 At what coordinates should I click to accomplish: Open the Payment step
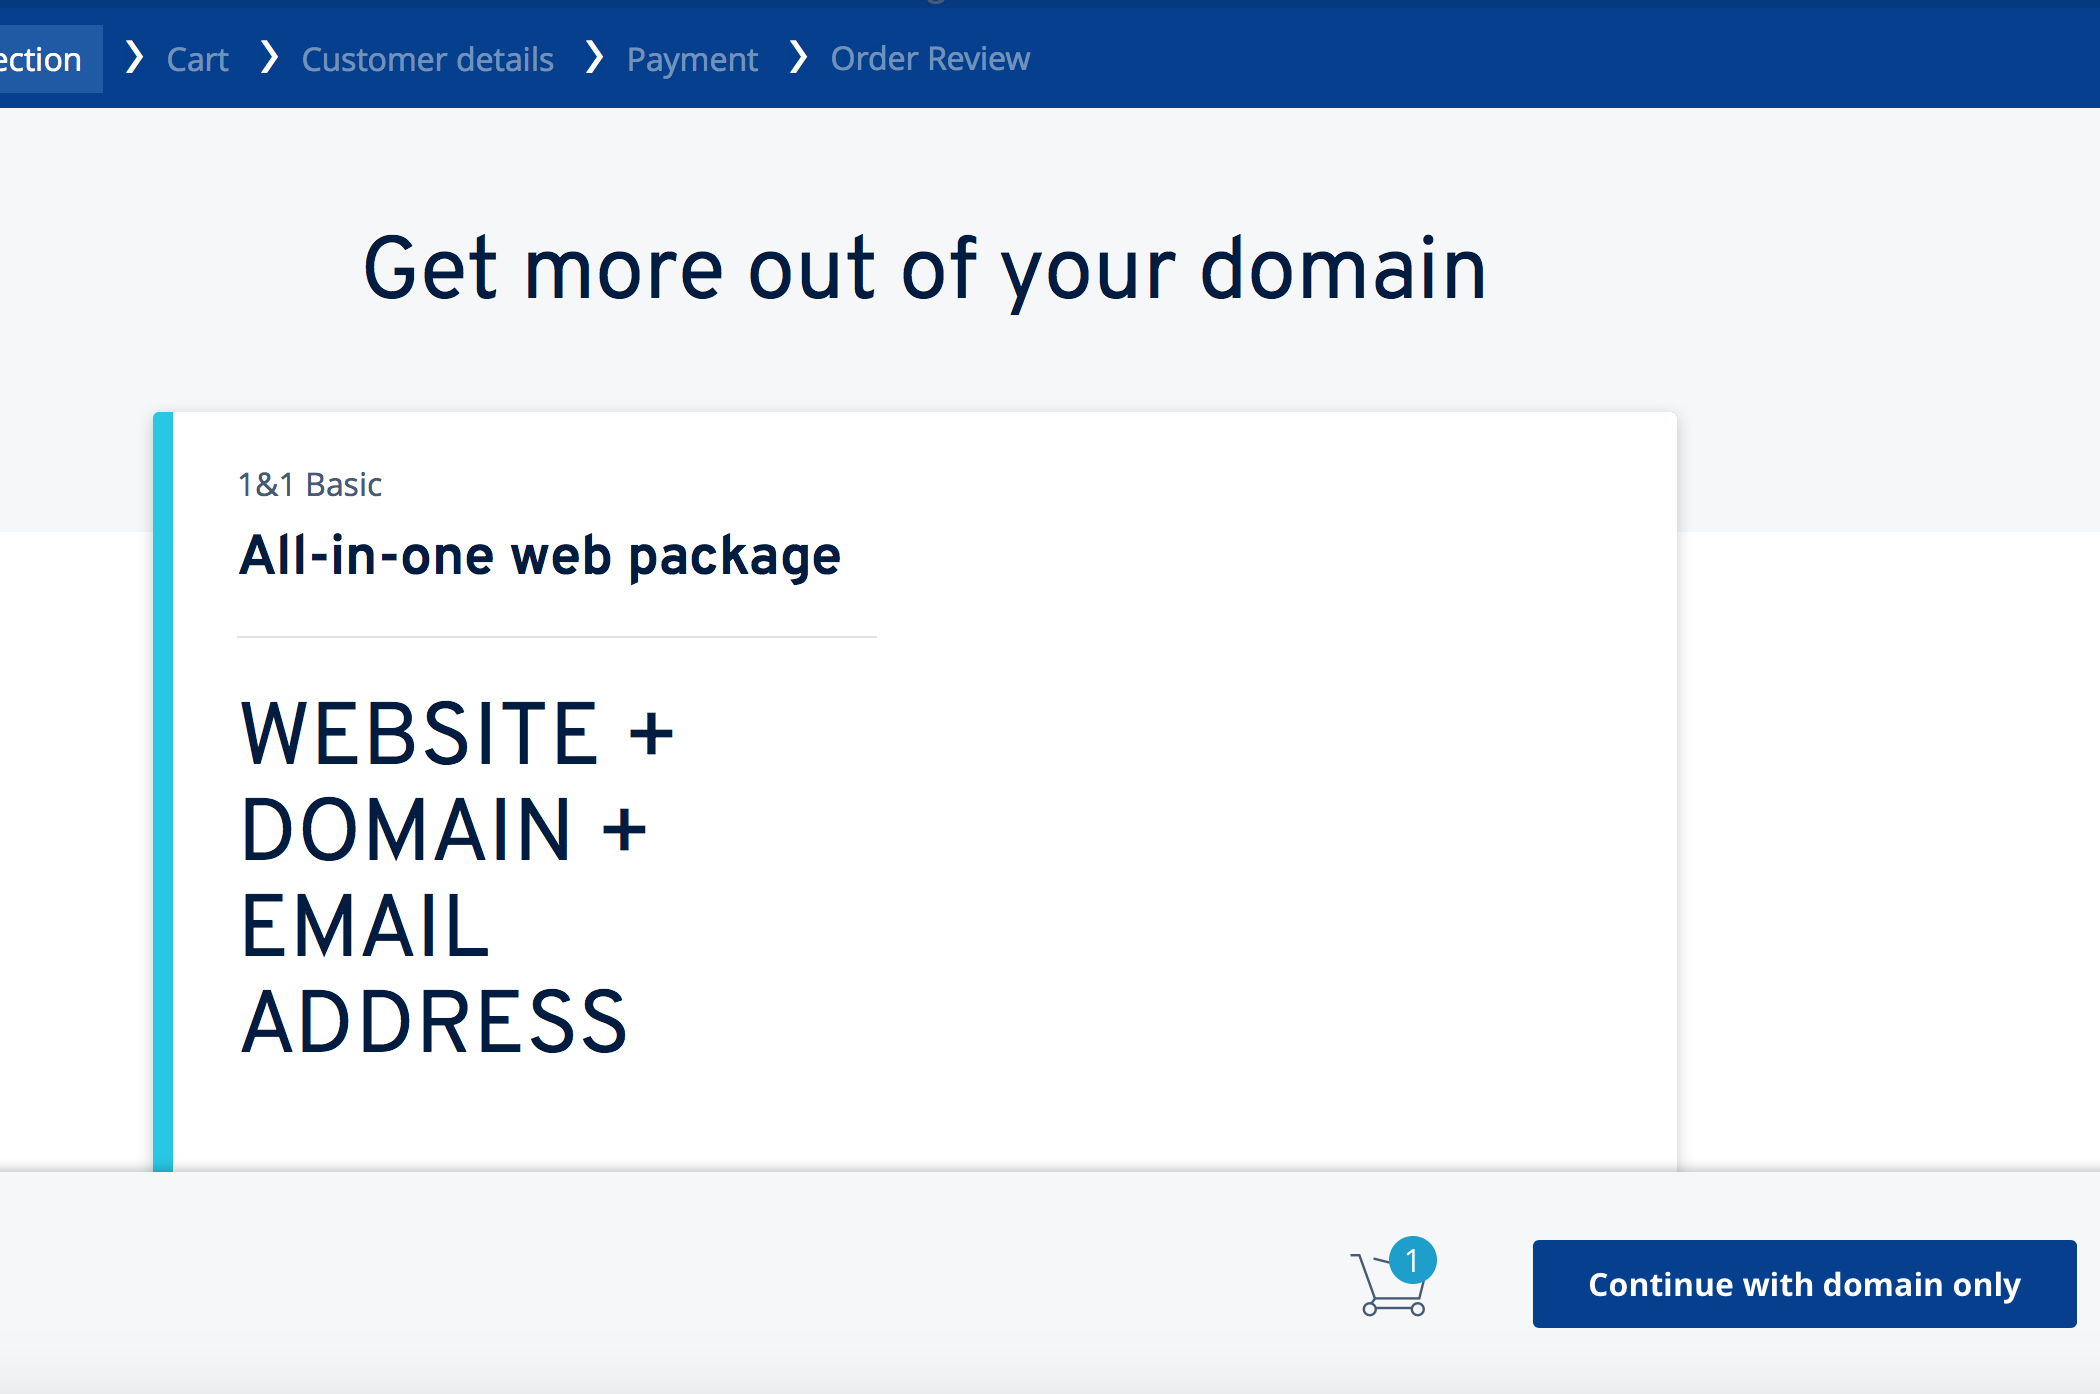(692, 59)
